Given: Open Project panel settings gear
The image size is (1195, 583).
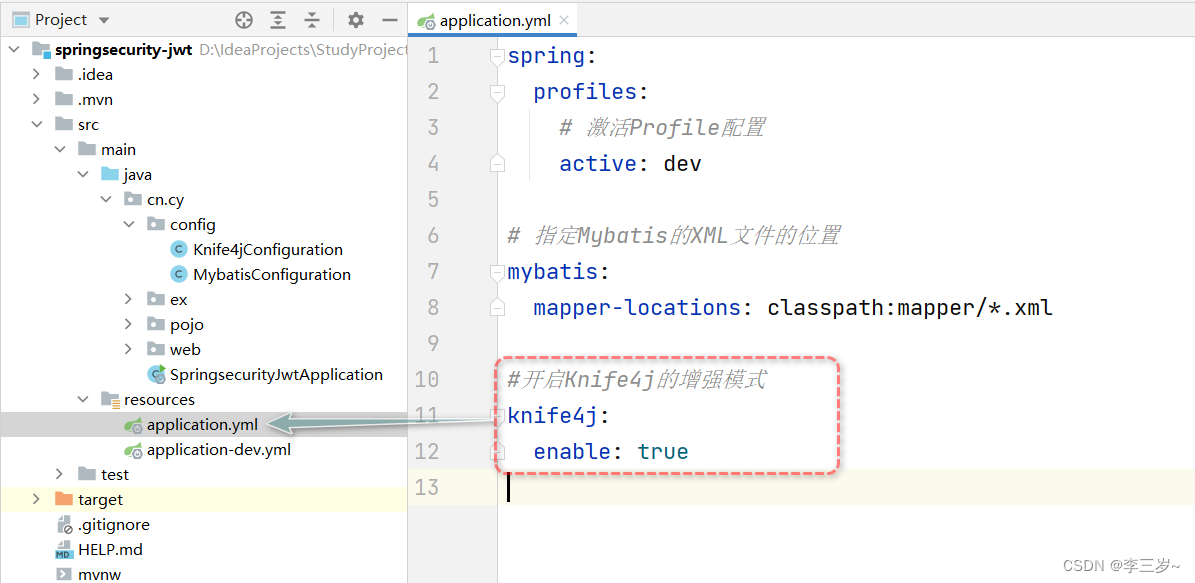Looking at the screenshot, I should pyautogui.click(x=356, y=20).
